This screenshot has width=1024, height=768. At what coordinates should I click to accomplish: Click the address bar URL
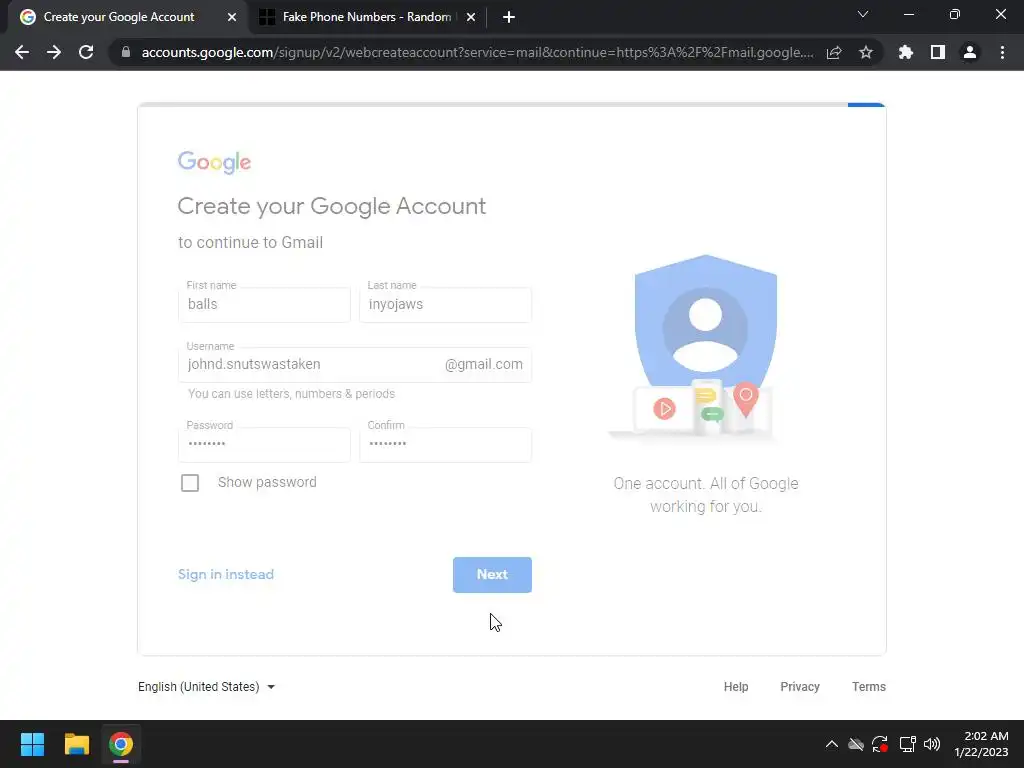[x=477, y=52]
